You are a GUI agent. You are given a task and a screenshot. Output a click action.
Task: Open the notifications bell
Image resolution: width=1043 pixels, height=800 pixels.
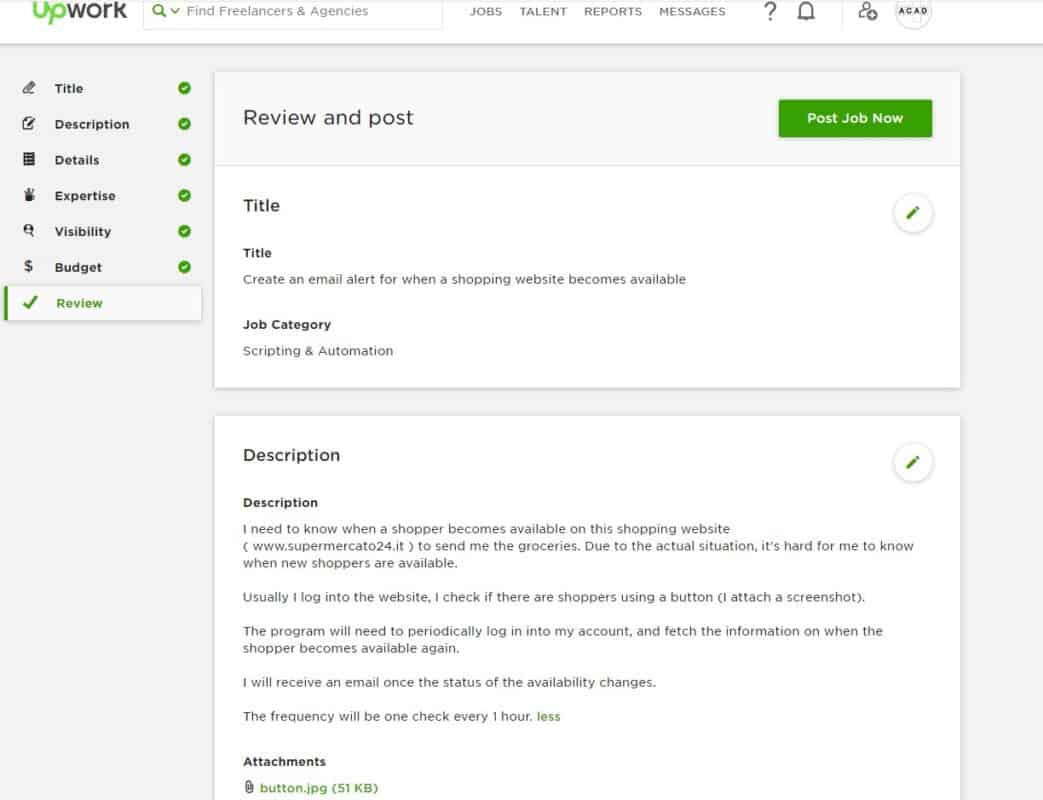click(806, 12)
